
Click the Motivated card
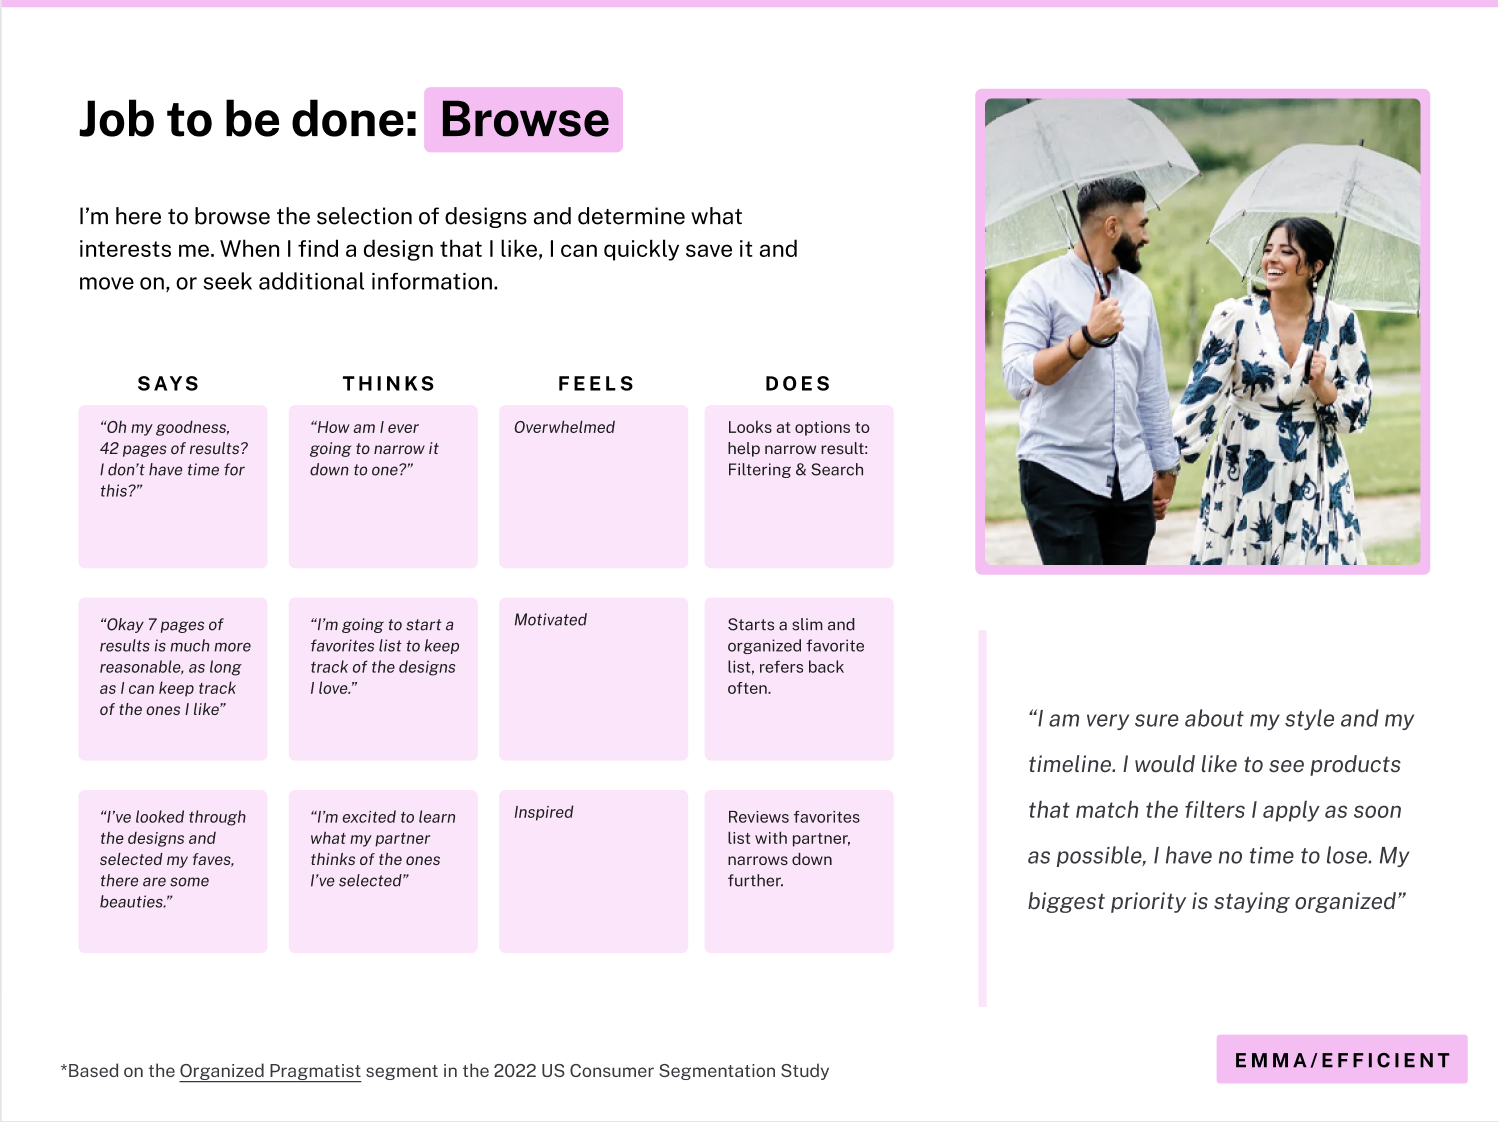[x=594, y=679]
